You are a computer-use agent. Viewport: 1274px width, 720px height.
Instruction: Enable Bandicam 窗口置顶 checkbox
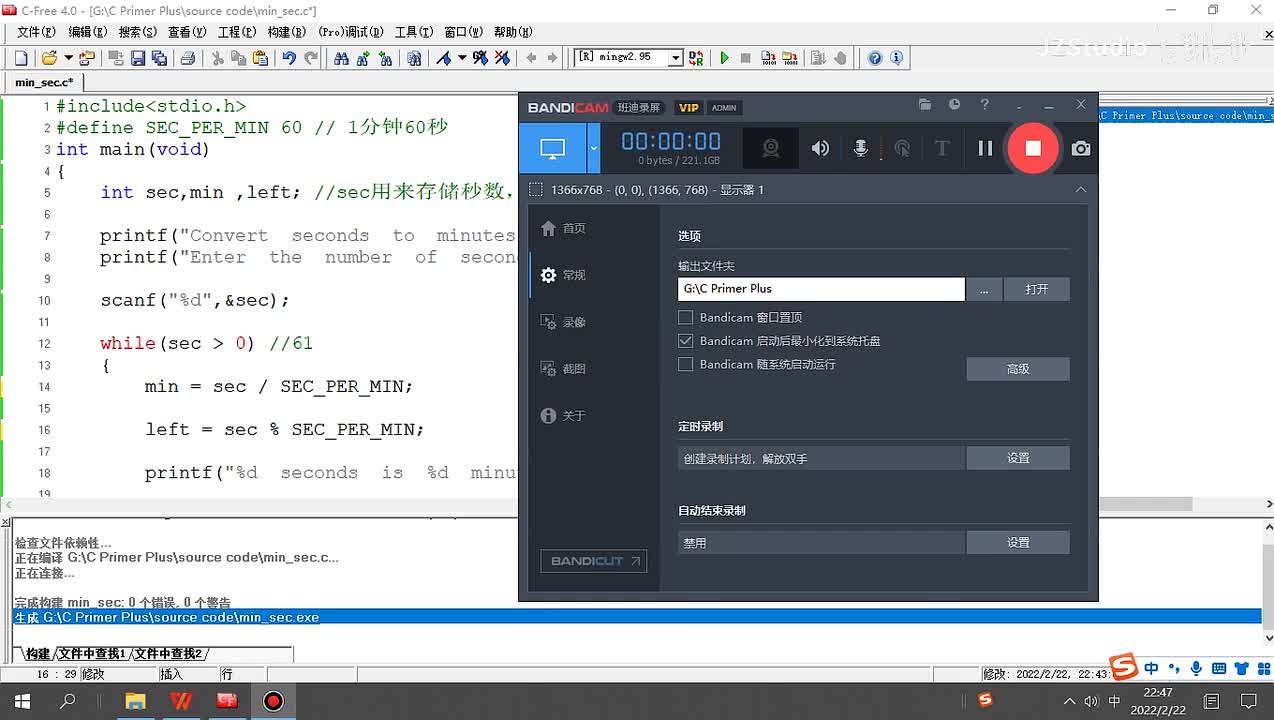pyautogui.click(x=685, y=317)
